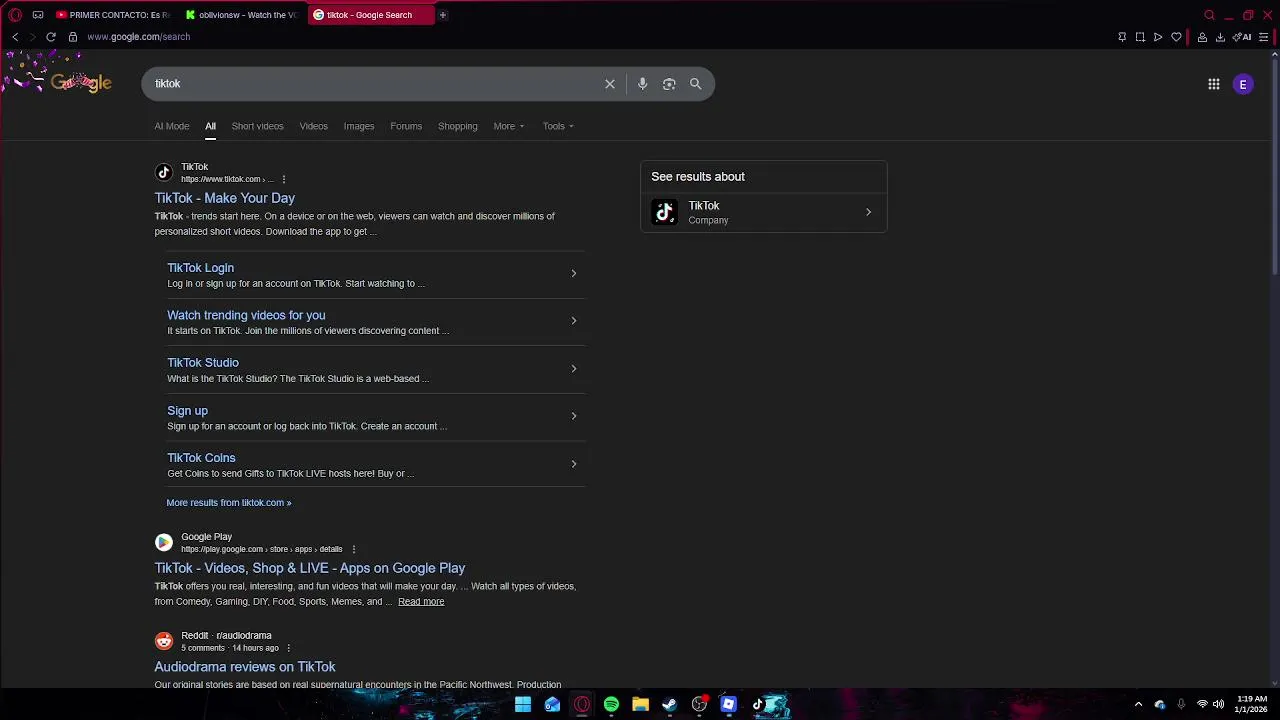Image resolution: width=1280 pixels, height=720 pixels.
Task: Open the site security padlock info
Action: [73, 37]
